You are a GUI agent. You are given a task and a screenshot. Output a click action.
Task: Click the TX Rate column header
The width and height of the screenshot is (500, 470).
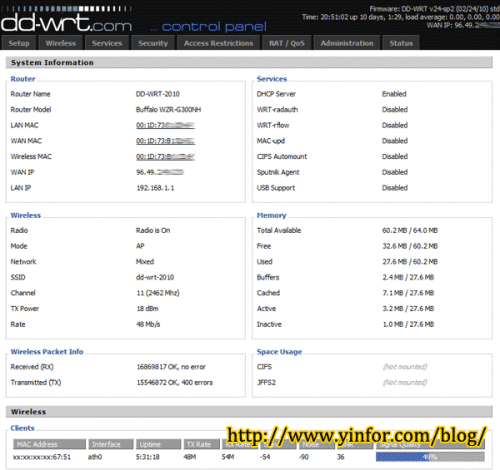(201, 444)
